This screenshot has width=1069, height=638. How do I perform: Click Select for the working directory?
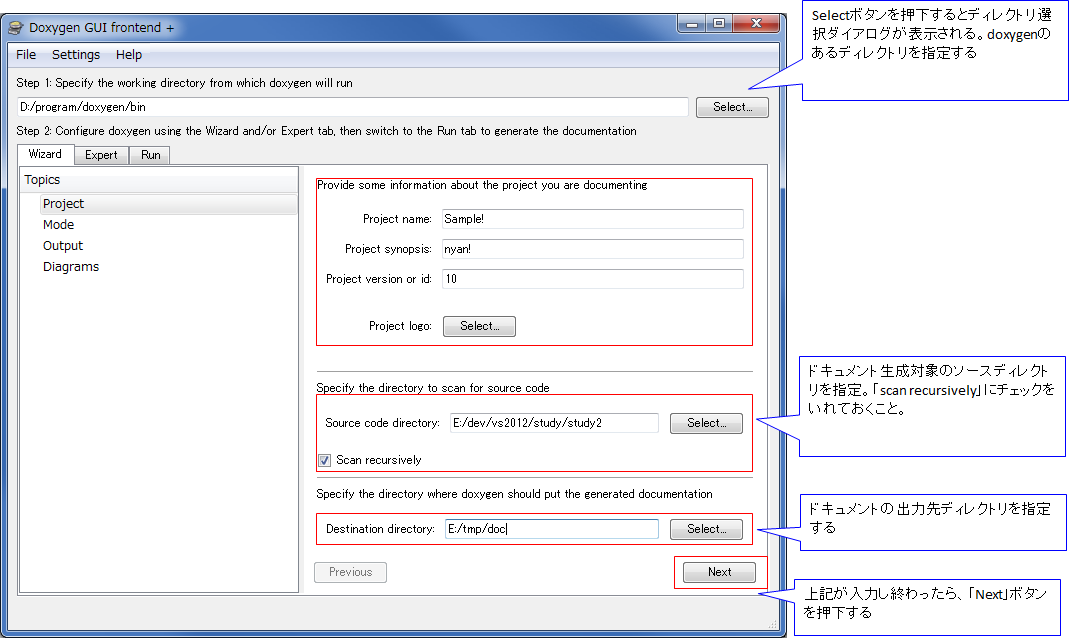pyautogui.click(x=732, y=107)
